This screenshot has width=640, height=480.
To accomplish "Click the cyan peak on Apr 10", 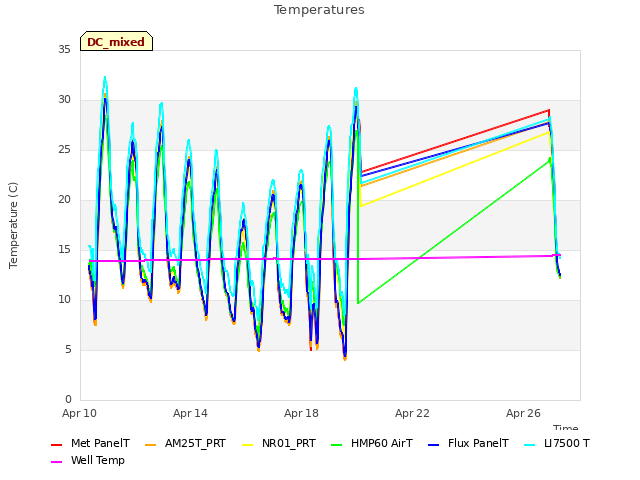I will [x=105, y=77].
